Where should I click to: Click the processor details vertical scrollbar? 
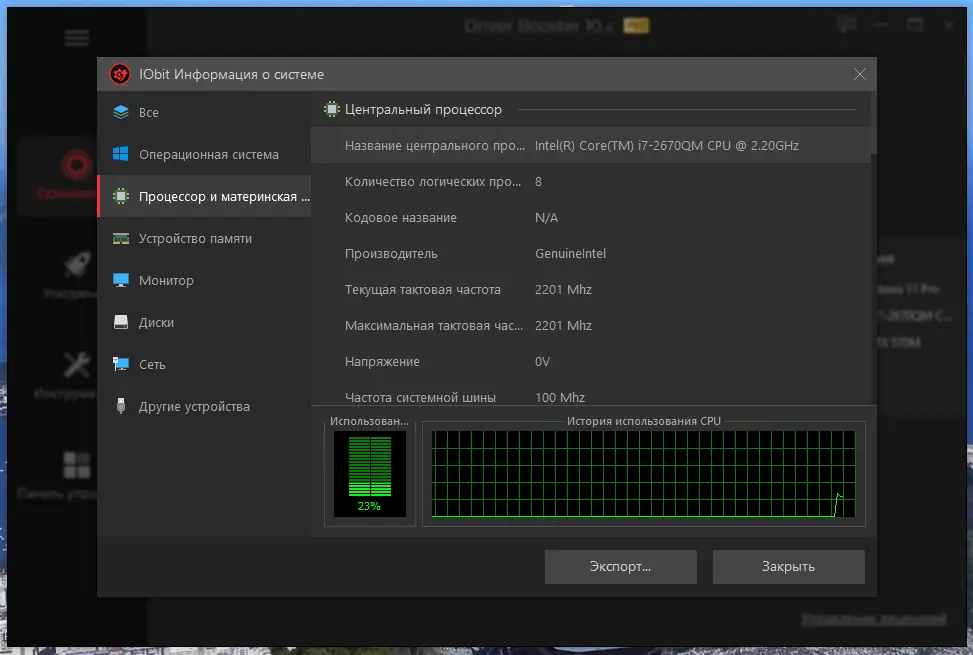(x=874, y=279)
